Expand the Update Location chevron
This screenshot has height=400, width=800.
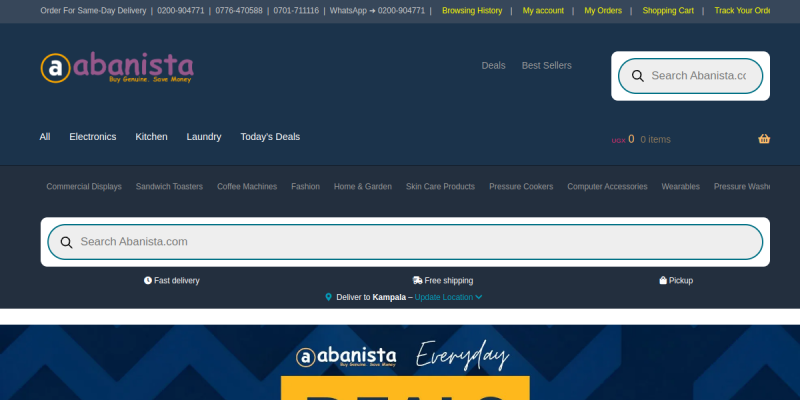(x=479, y=297)
